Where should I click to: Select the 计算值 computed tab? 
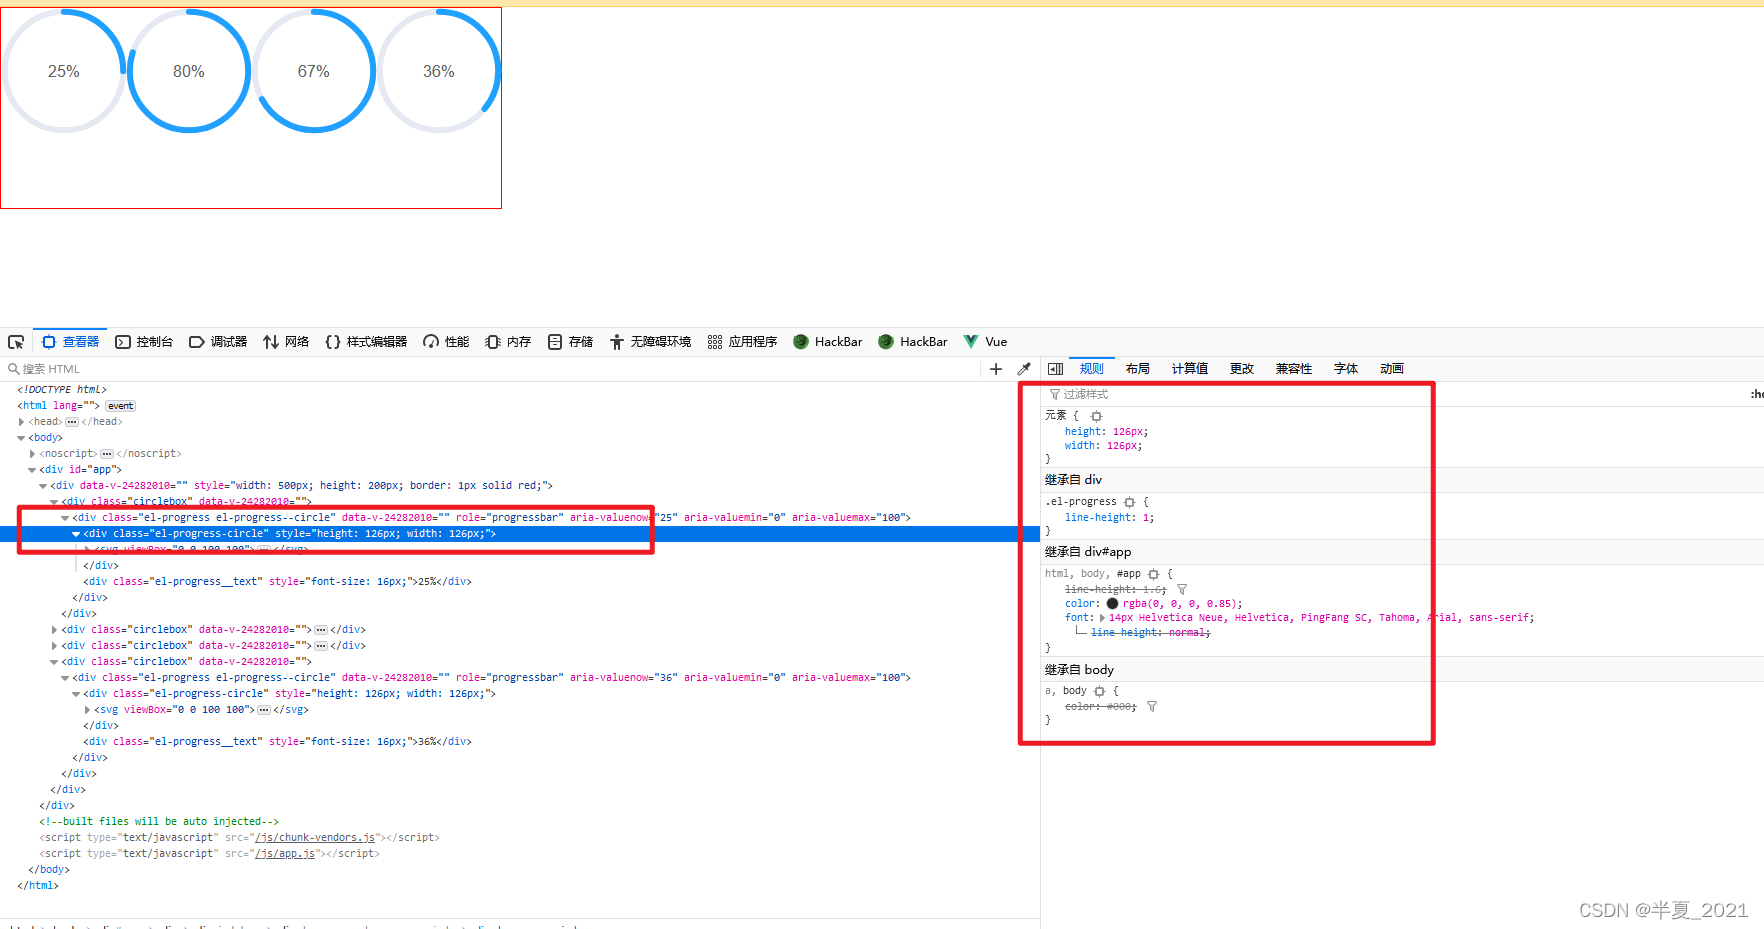coord(1190,369)
